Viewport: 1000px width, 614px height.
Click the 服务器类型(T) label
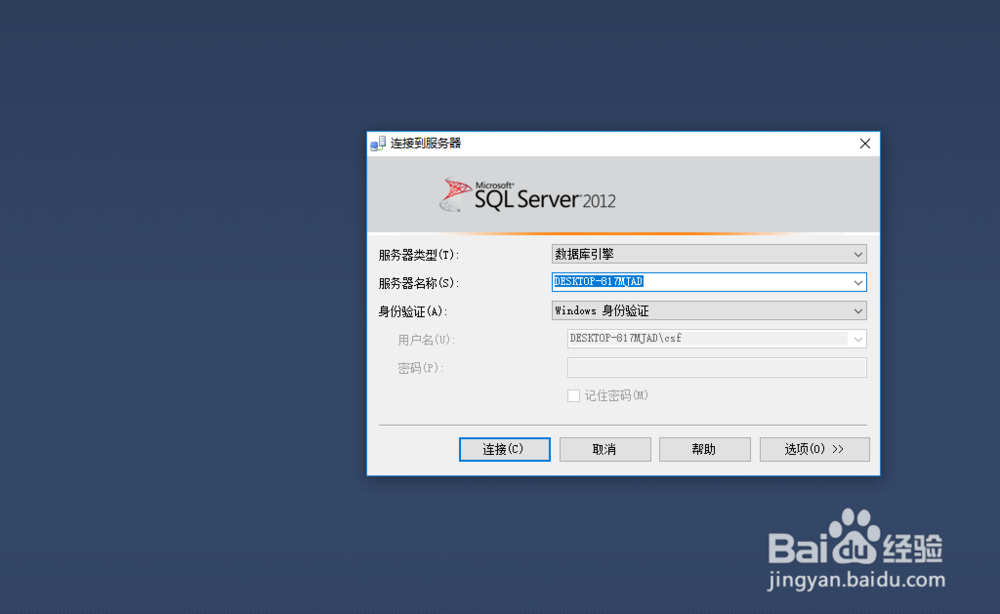[419, 255]
